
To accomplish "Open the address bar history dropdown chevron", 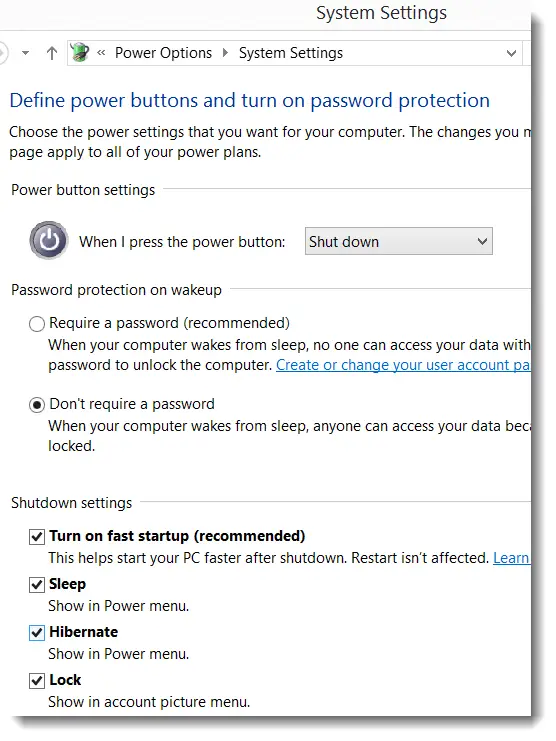I will (511, 53).
